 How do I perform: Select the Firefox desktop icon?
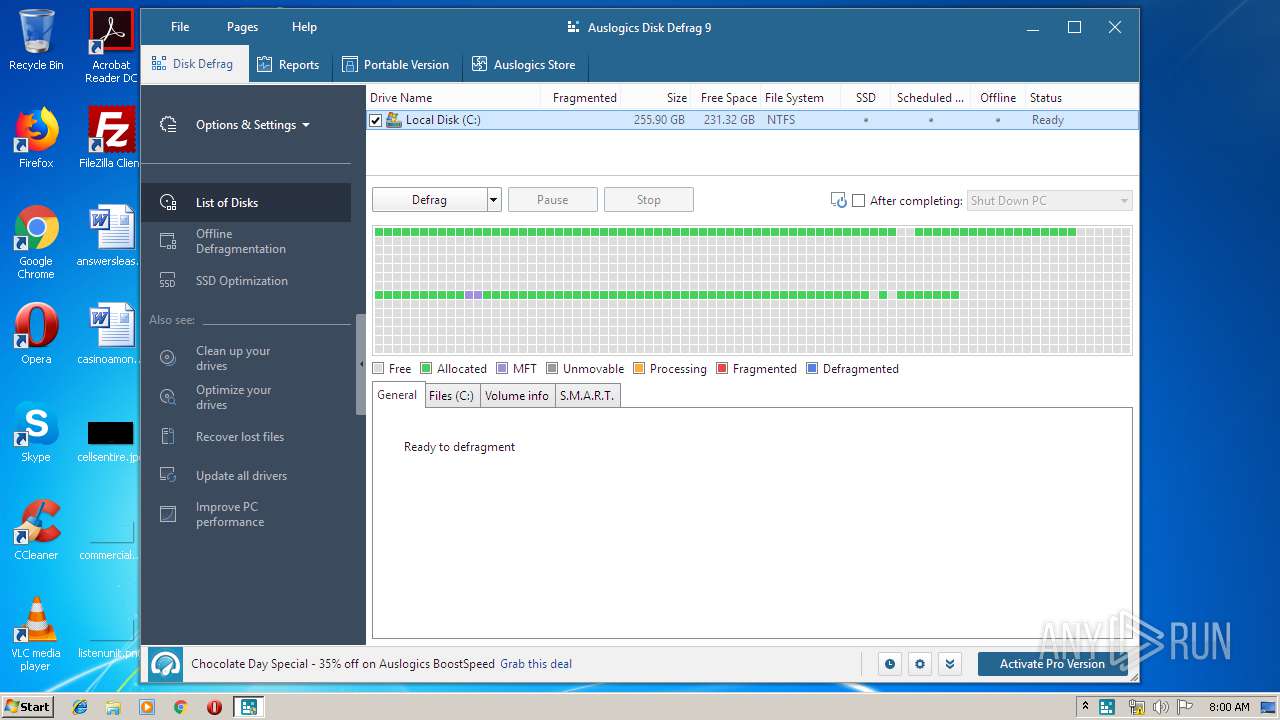[x=36, y=138]
